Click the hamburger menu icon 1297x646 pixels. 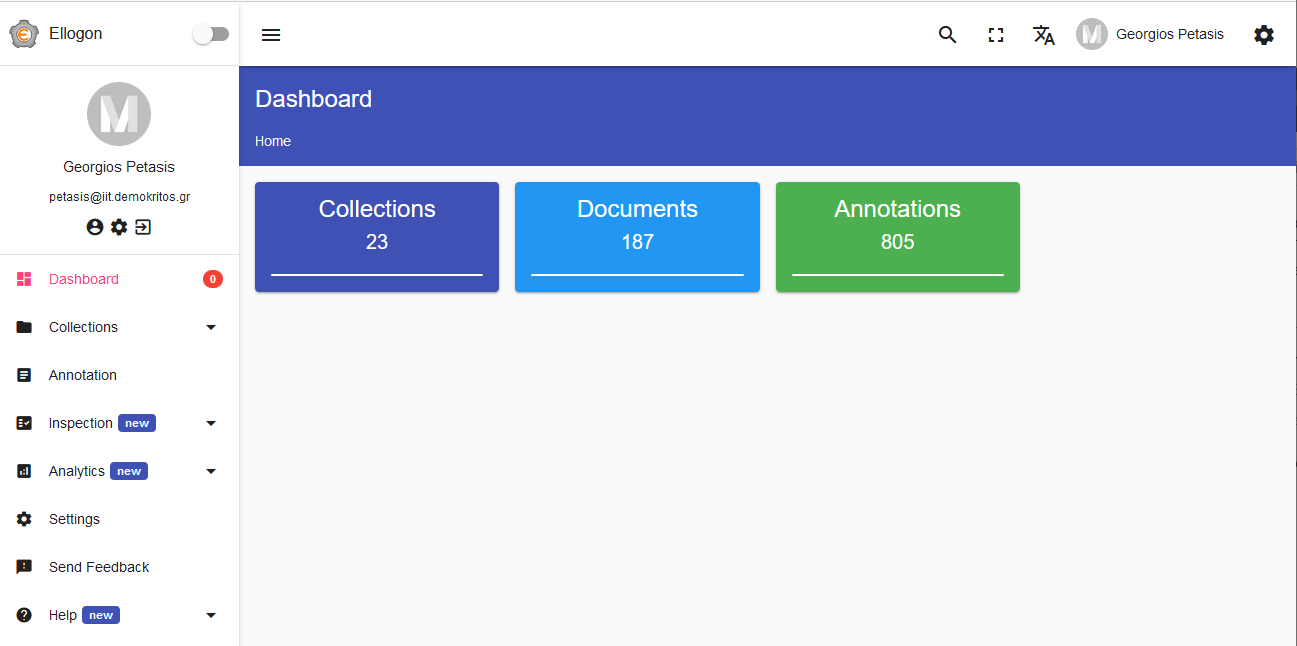271,34
